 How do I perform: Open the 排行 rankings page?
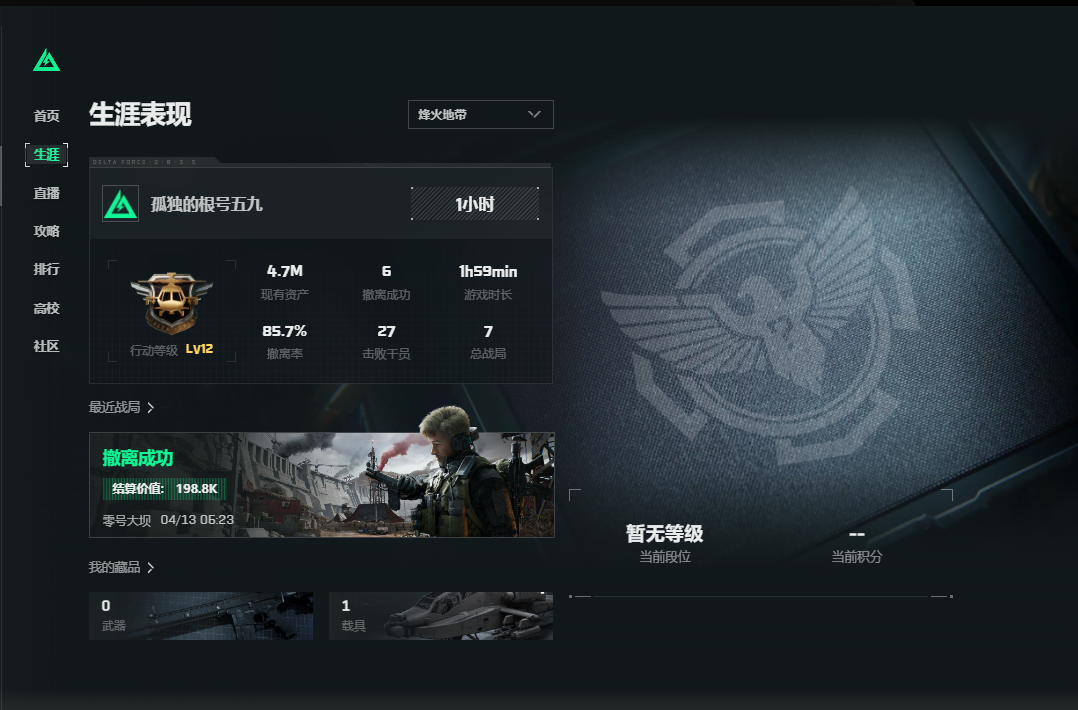[x=47, y=269]
